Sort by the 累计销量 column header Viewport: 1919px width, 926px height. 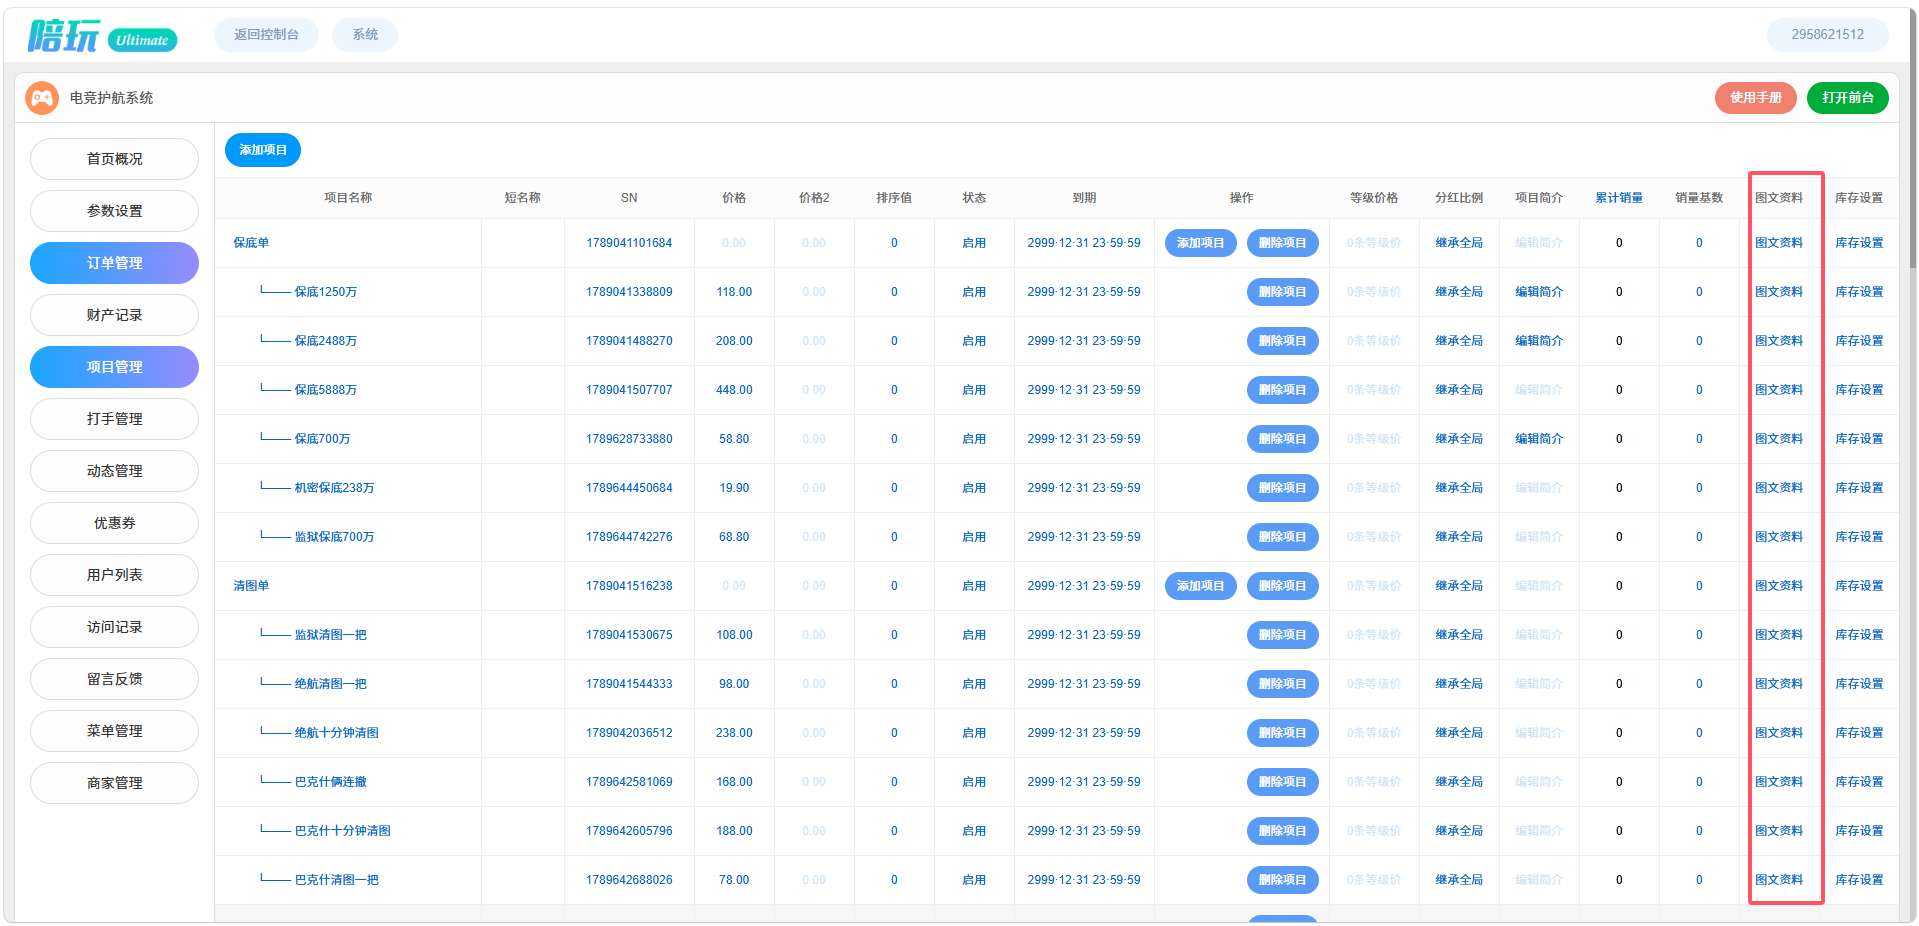tap(1619, 198)
